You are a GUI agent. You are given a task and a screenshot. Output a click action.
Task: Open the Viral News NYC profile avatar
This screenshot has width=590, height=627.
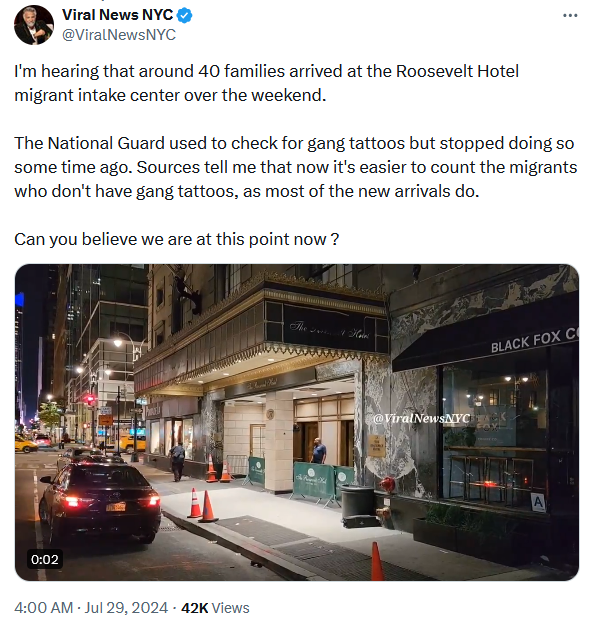click(x=34, y=25)
